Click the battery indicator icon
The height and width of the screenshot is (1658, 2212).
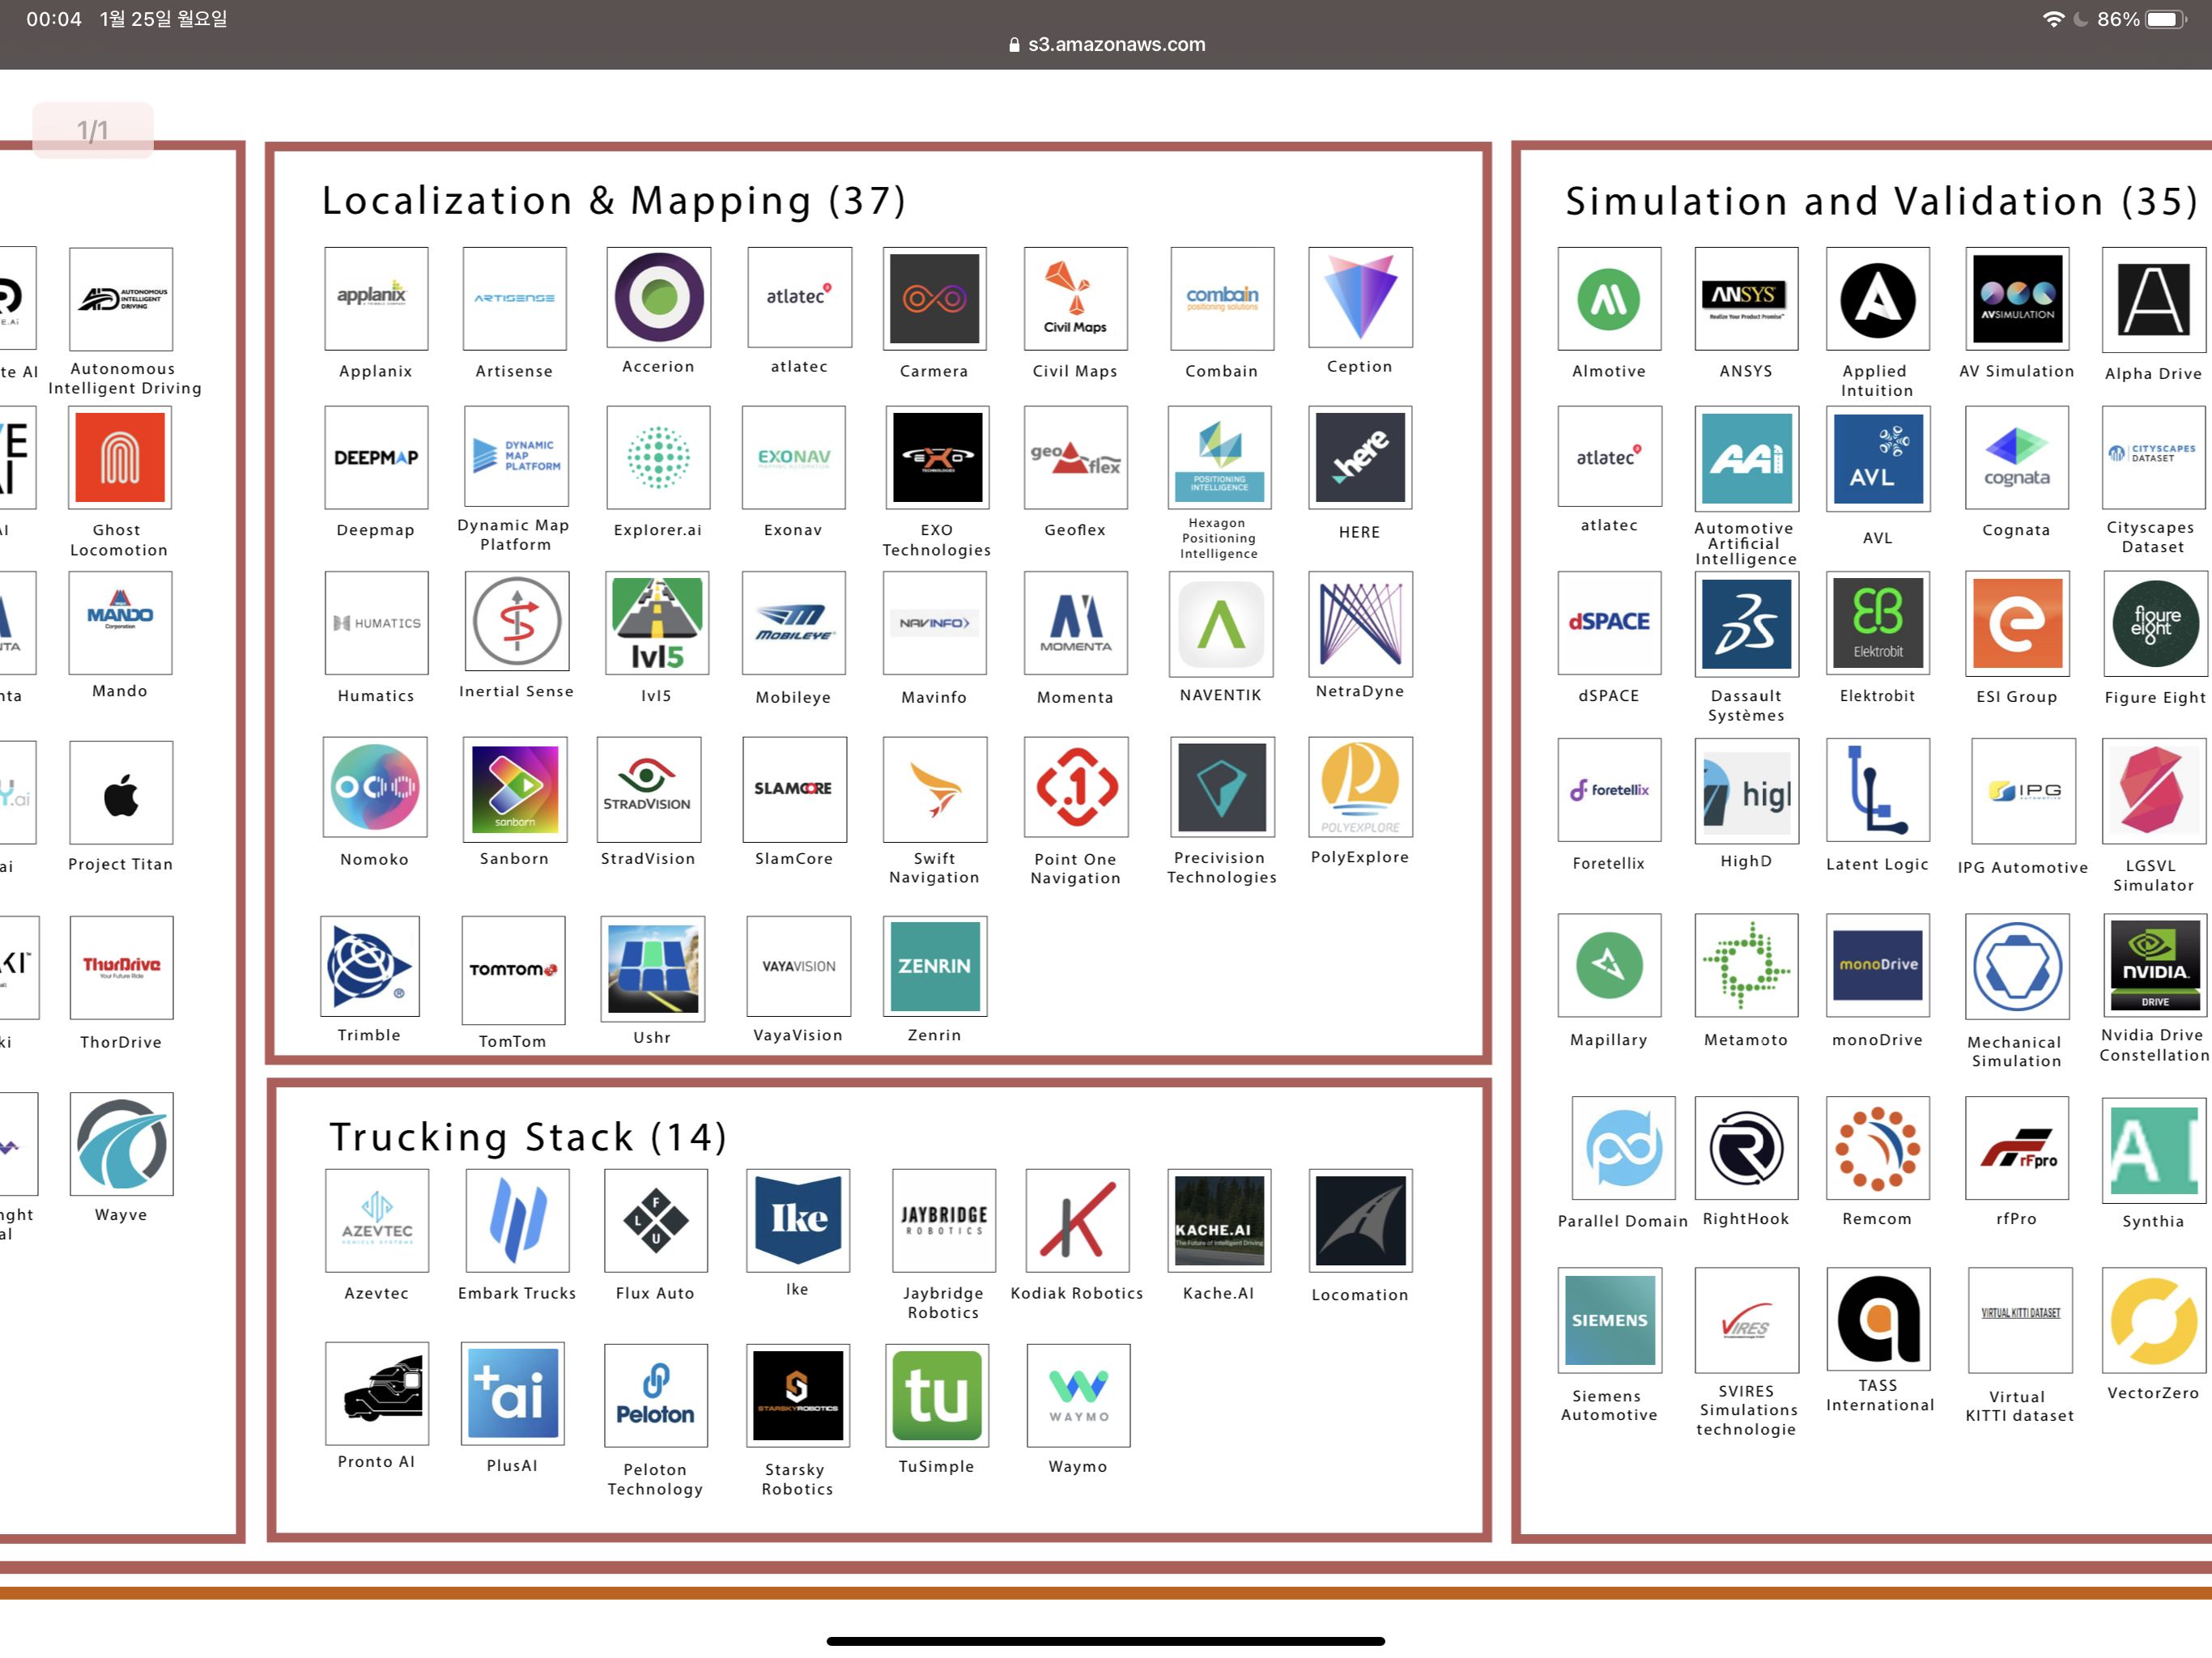click(x=2166, y=19)
